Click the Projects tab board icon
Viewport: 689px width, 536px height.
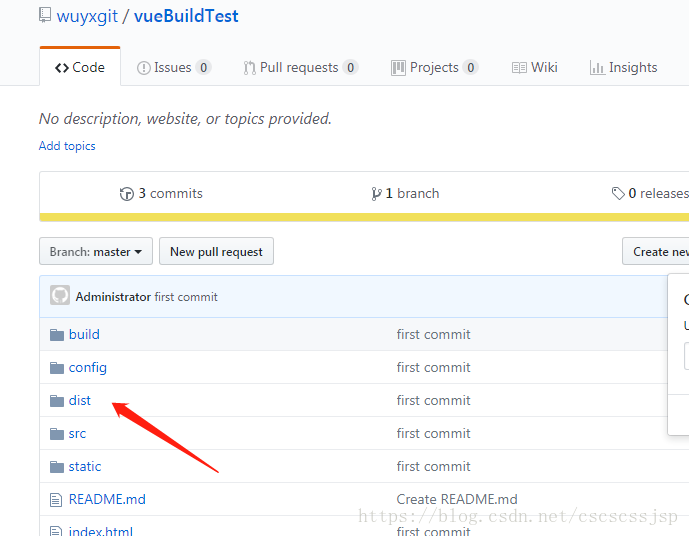tap(398, 68)
